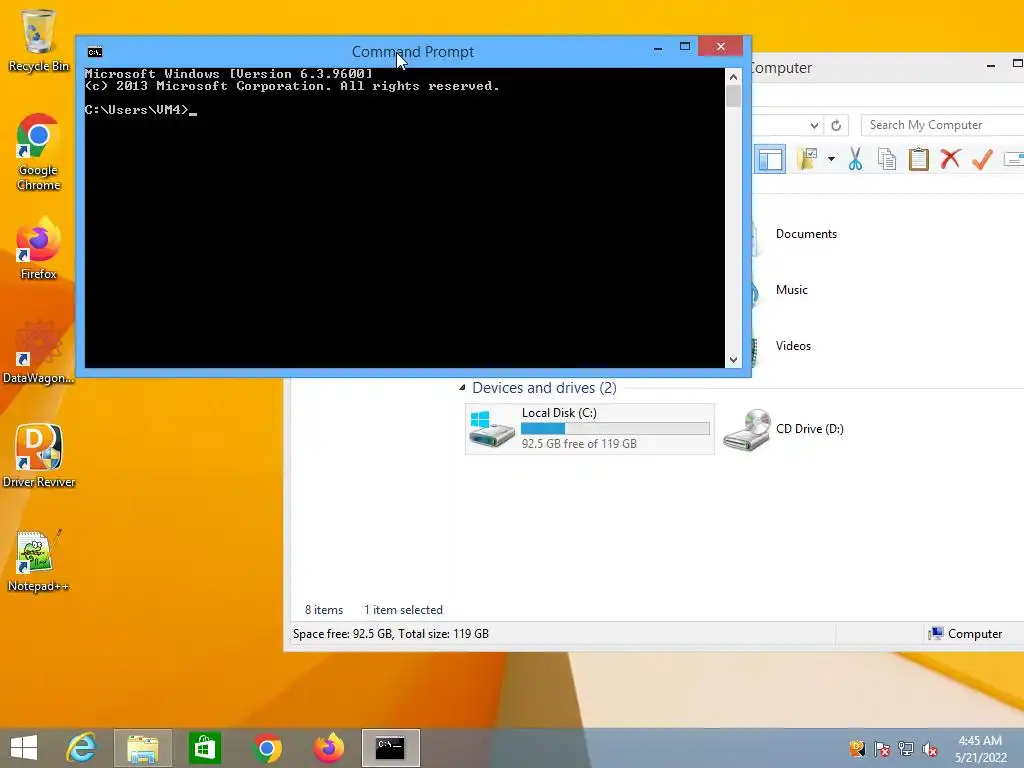Click the folder options icon in the Explorer toolbar
This screenshot has height=768, width=1024.
tap(807, 159)
